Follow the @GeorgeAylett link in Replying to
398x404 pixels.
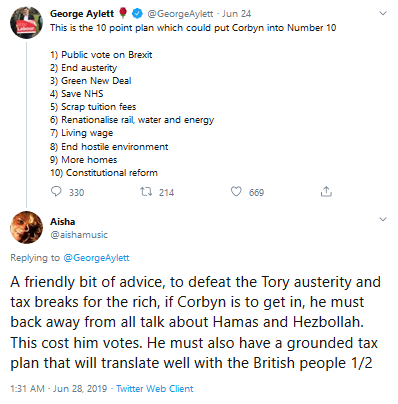pyautogui.click(x=96, y=258)
